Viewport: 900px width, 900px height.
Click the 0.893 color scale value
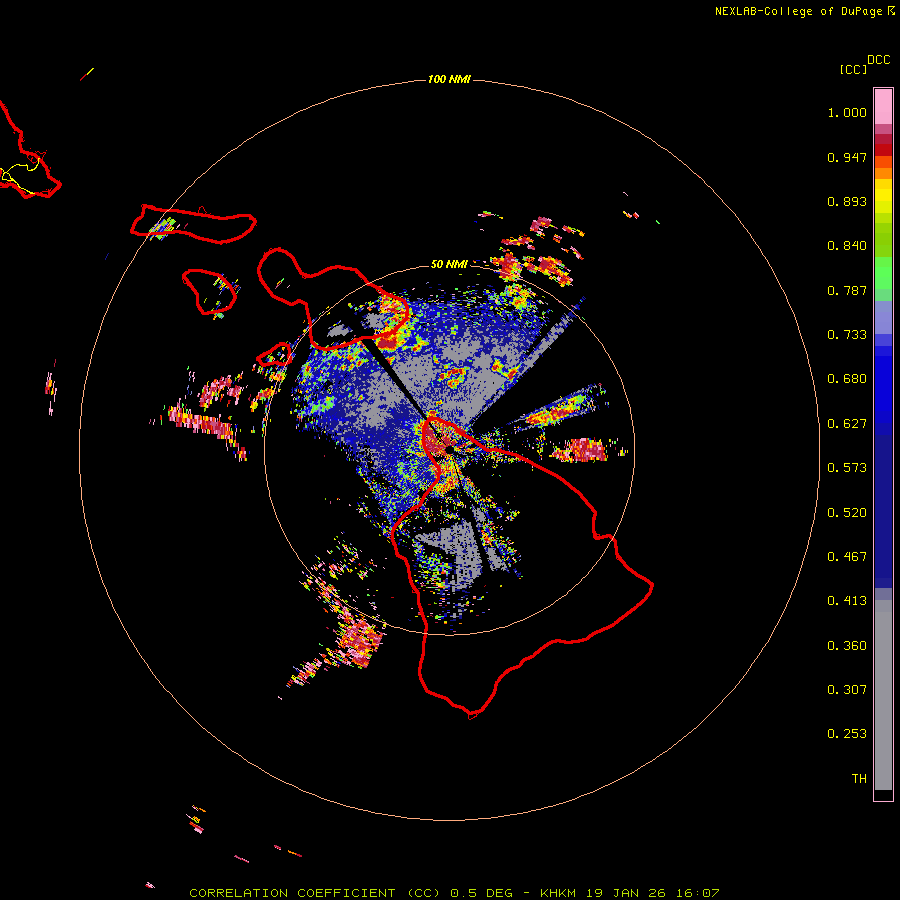[847, 201]
